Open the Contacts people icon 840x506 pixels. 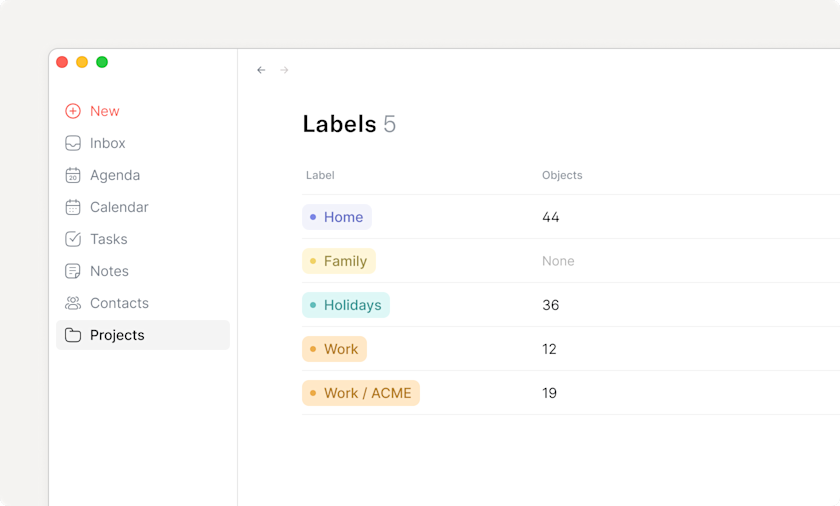pos(73,303)
